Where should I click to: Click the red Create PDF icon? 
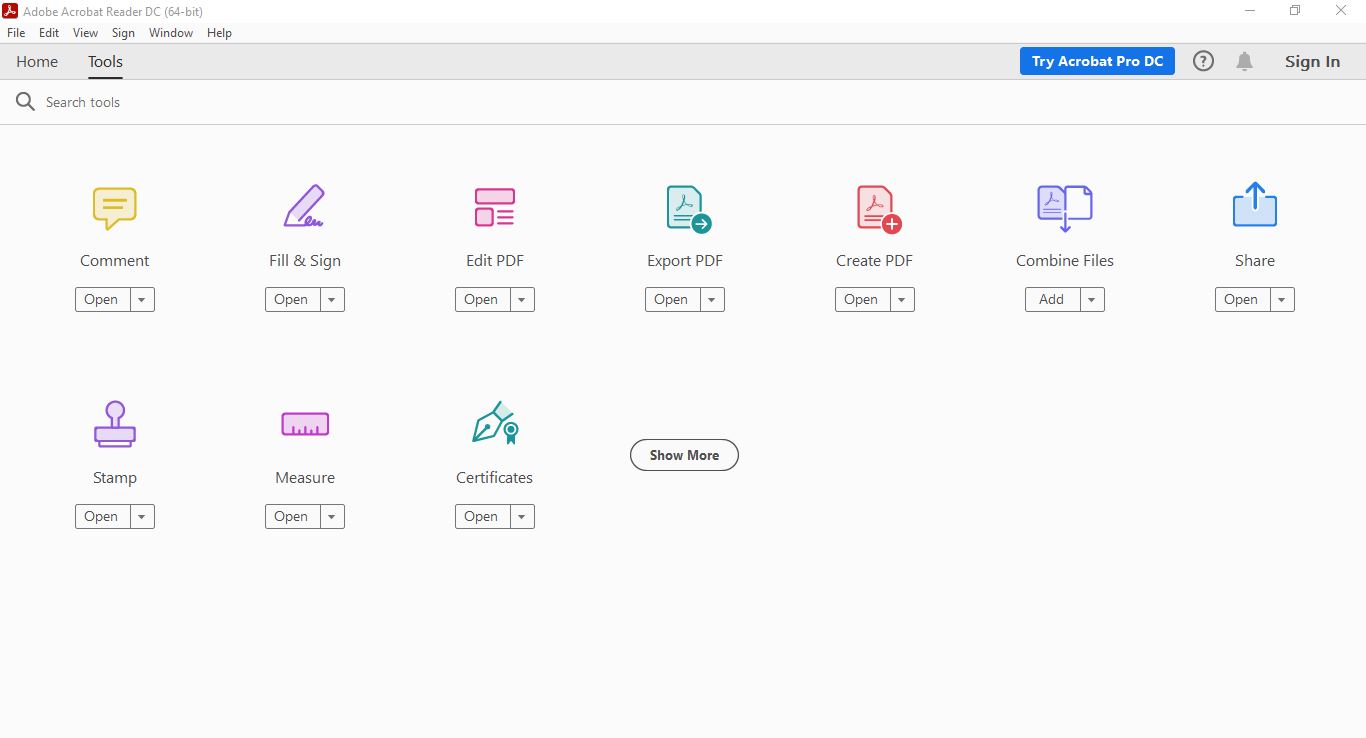[878, 209]
